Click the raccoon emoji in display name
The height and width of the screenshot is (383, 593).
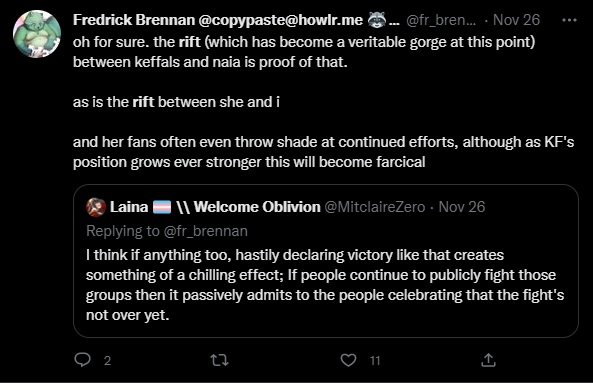(x=376, y=20)
